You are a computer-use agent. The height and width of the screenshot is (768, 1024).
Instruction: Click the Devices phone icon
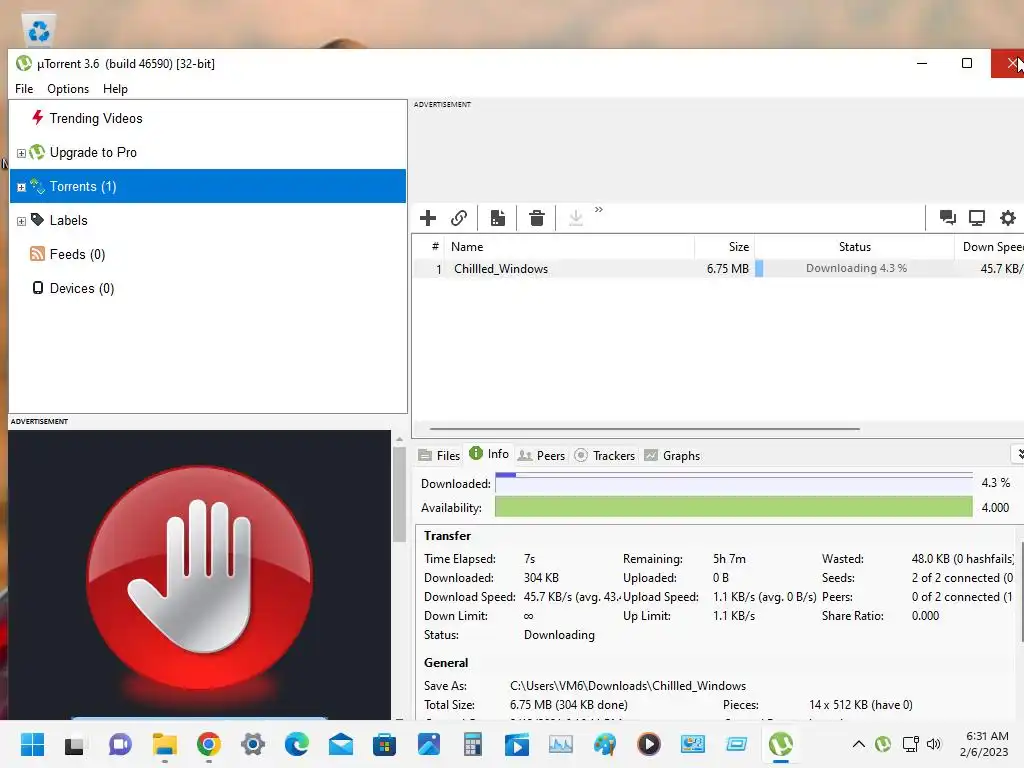[x=38, y=288]
